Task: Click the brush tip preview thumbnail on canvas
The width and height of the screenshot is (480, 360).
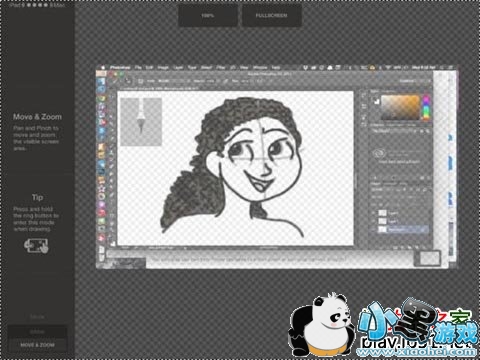Action: 141,122
